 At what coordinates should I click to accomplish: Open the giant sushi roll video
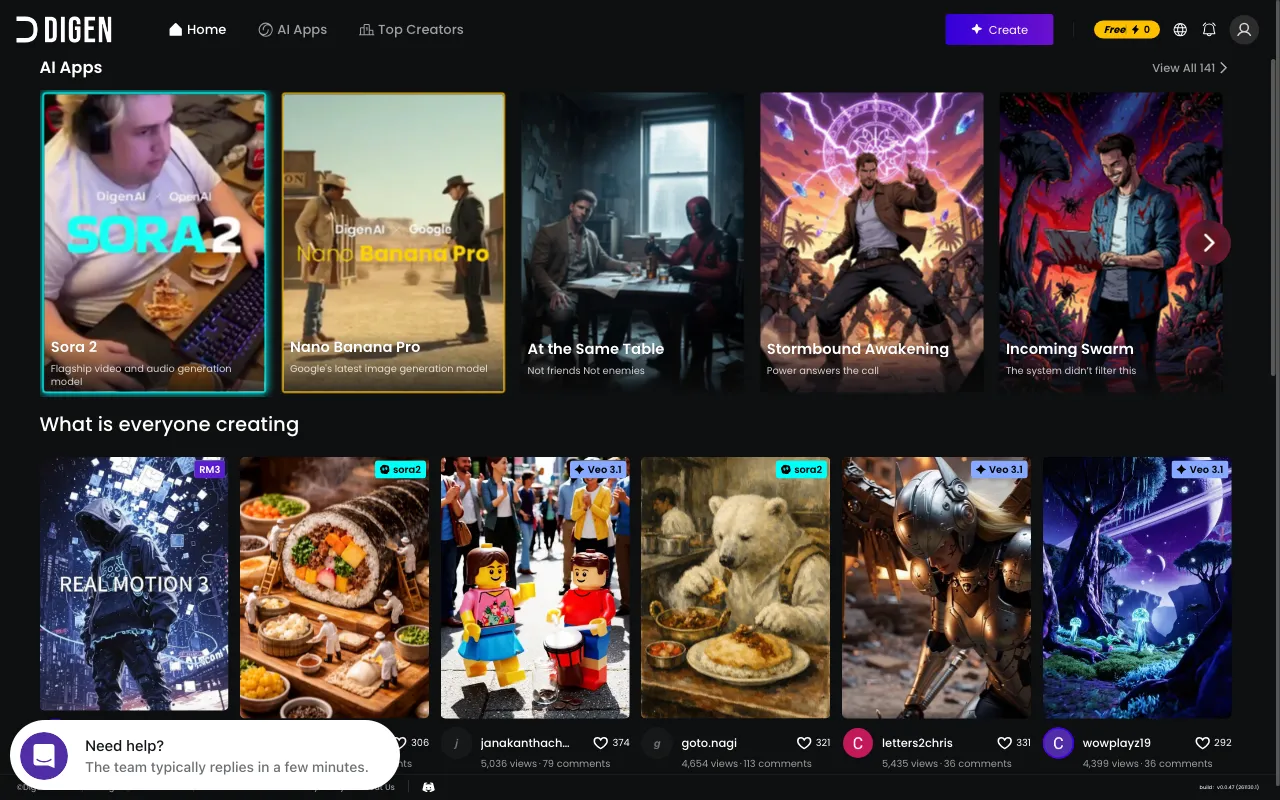coord(334,588)
